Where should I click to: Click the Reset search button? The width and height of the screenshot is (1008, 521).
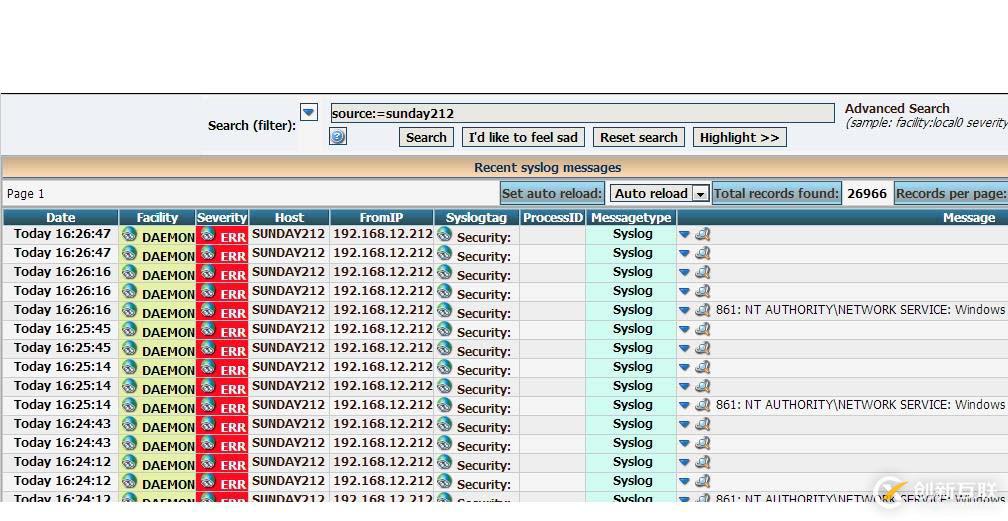click(638, 137)
